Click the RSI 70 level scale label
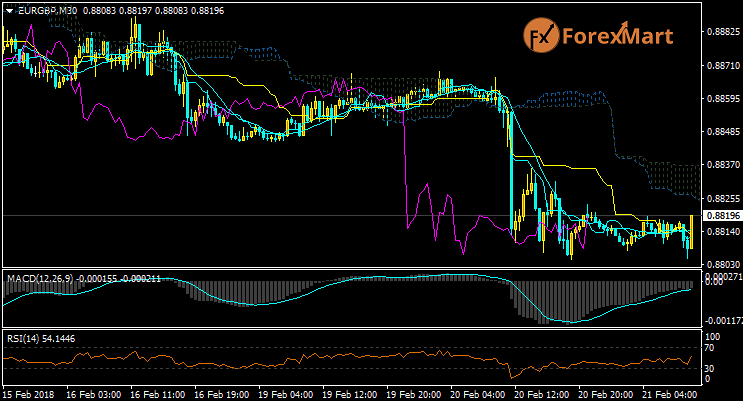 click(x=709, y=348)
